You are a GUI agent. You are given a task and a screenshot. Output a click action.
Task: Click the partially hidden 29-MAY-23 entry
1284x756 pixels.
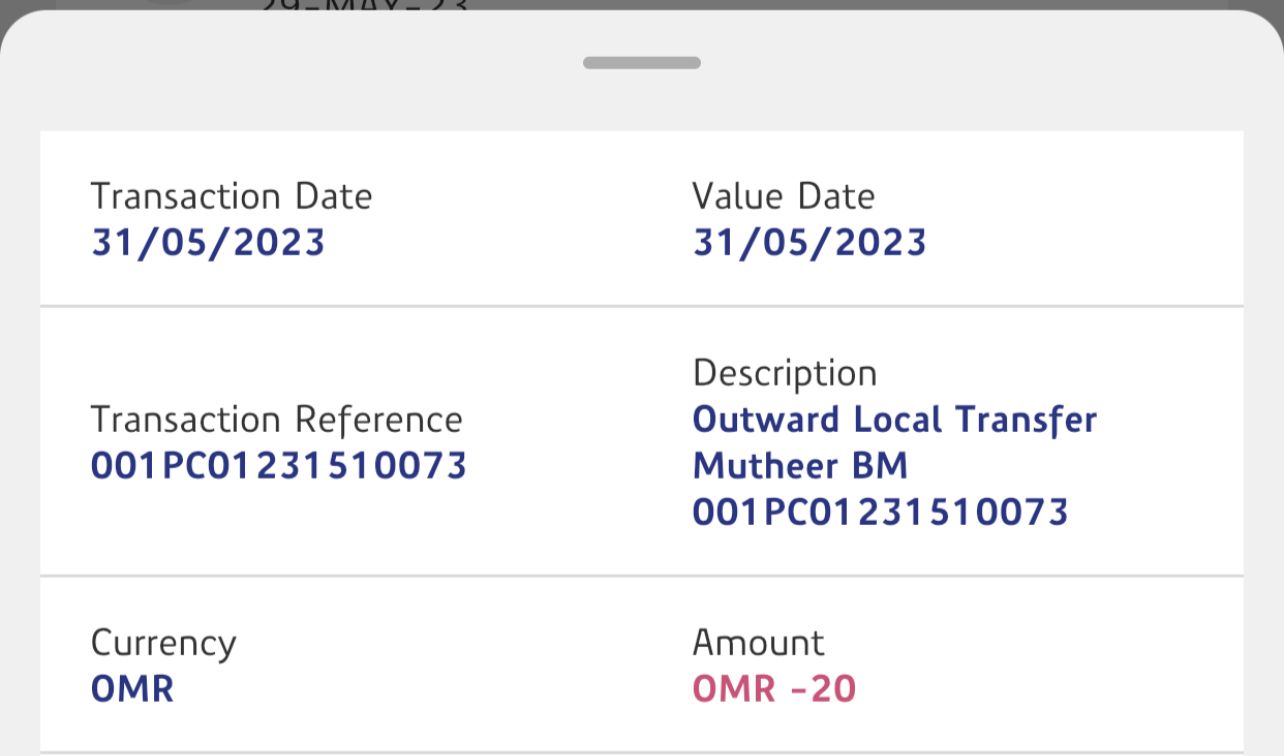(x=365, y=7)
